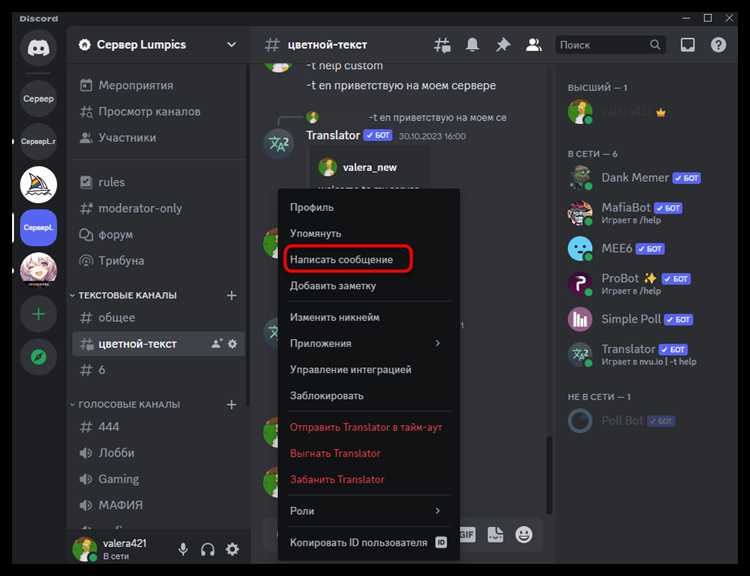Create channel in ГОЛОСОВЫЕ КАНАЛЫ plus

pos(232,405)
